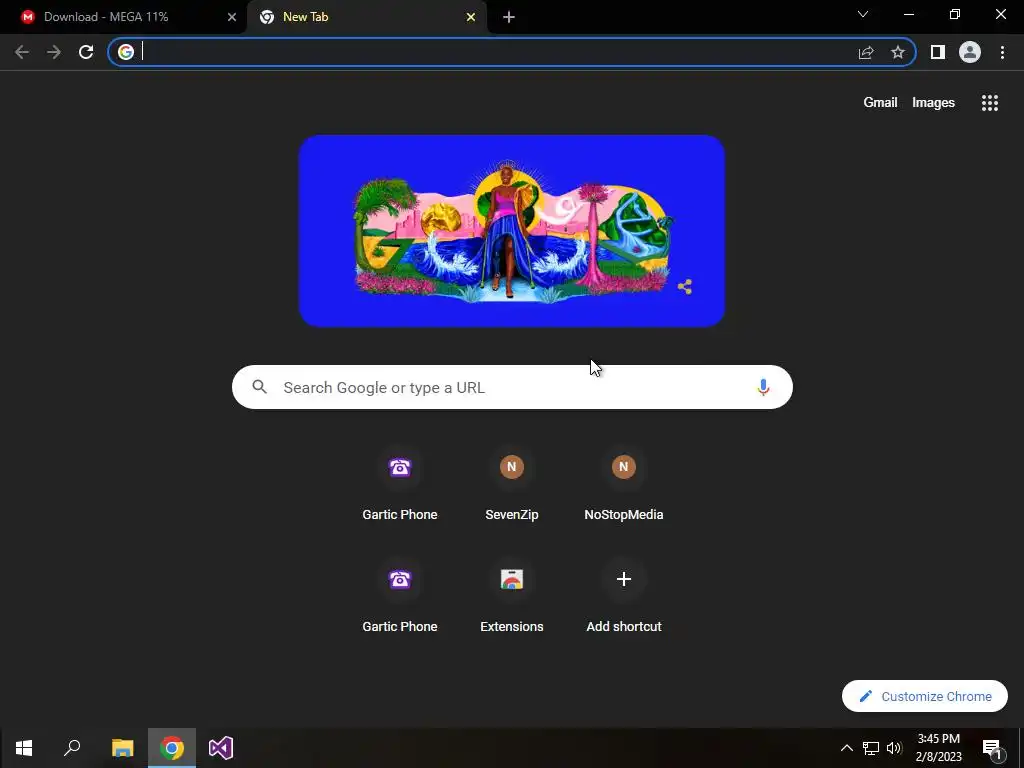Open Visual Studio from the taskbar
The height and width of the screenshot is (768, 1024).
[221, 748]
